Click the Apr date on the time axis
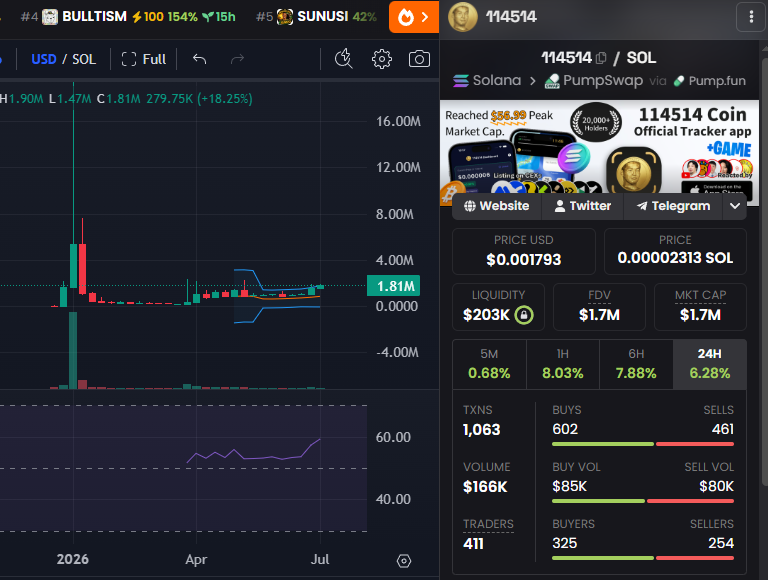Image resolution: width=768 pixels, height=580 pixels. [196, 559]
